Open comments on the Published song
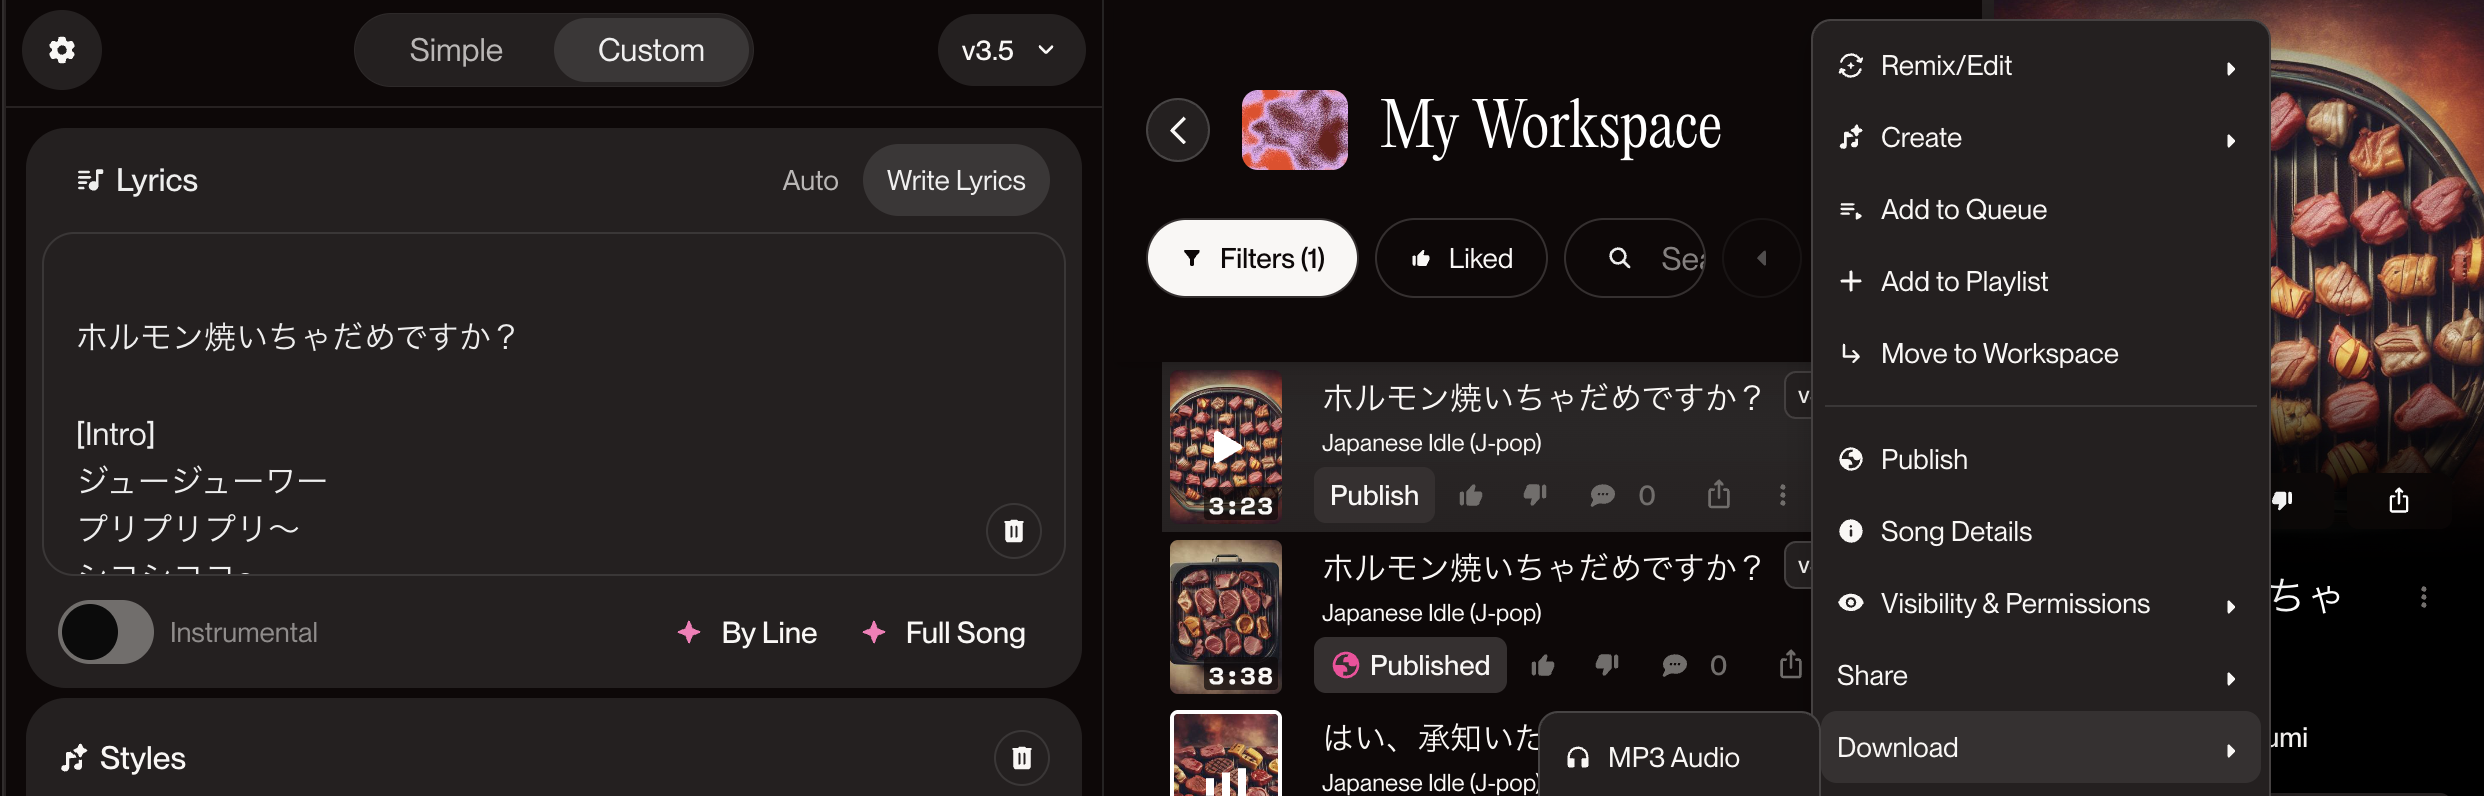This screenshot has width=2484, height=796. pos(1674,665)
